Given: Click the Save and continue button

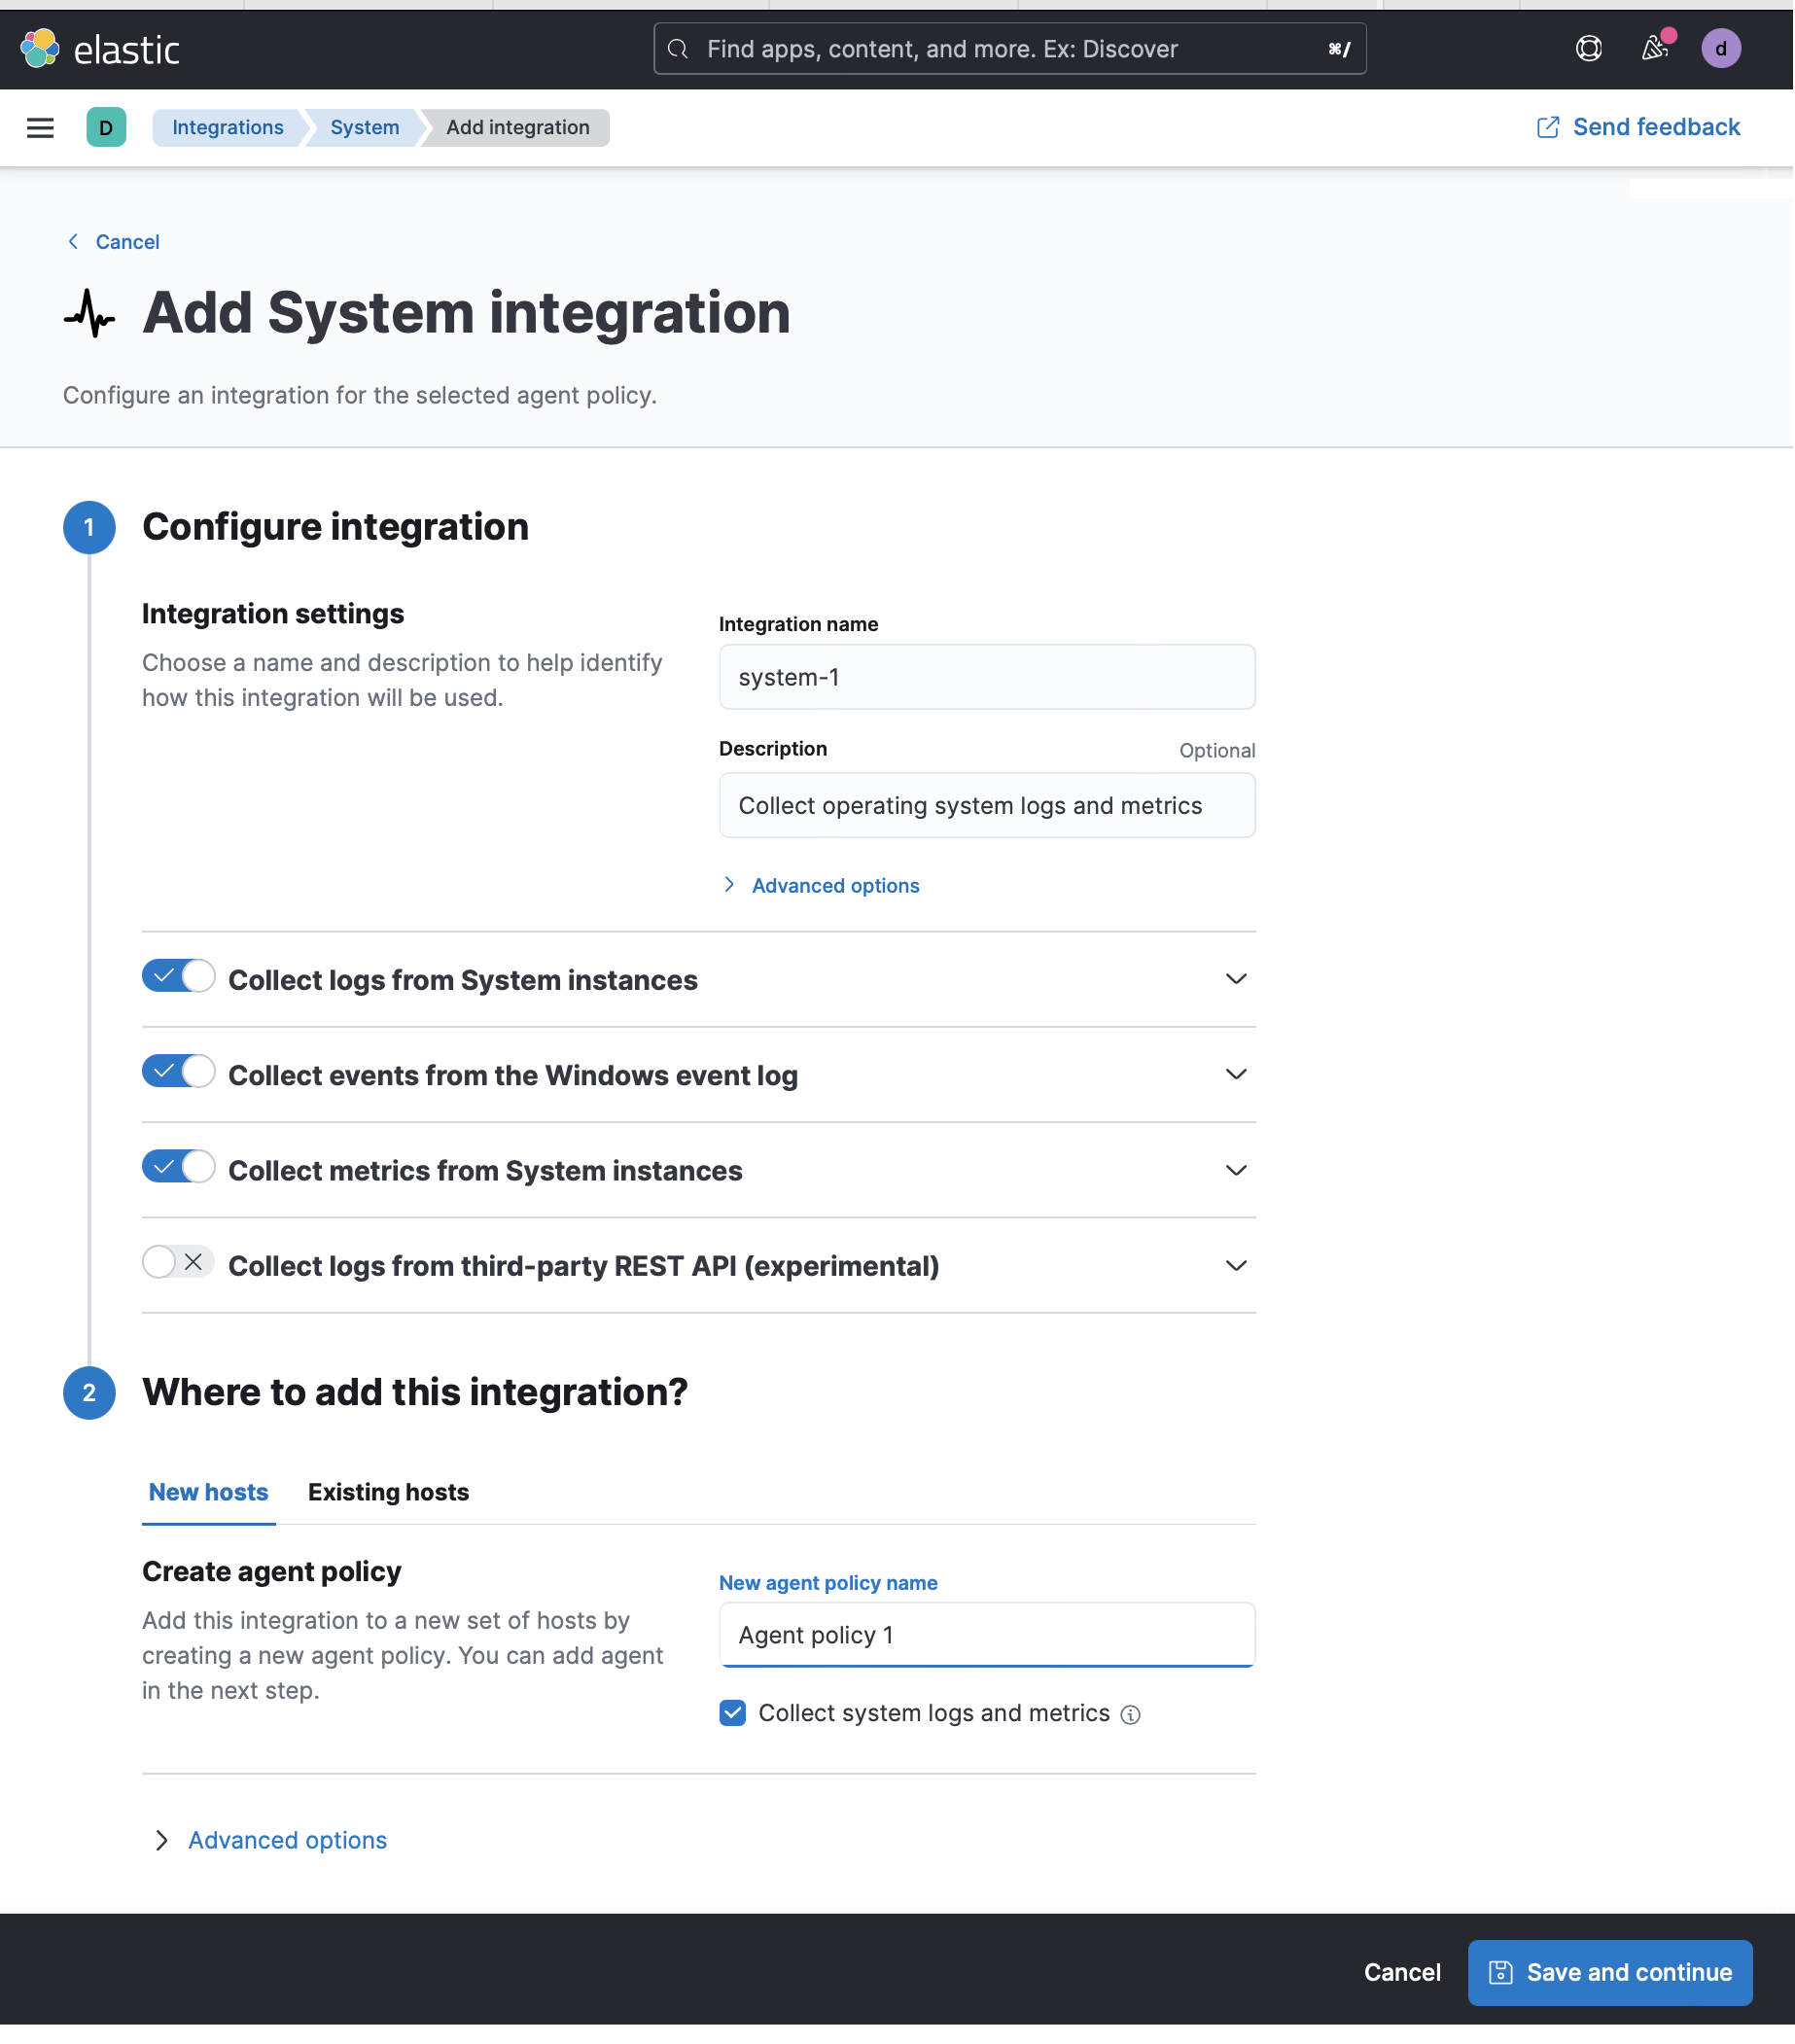Looking at the screenshot, I should [x=1610, y=1972].
